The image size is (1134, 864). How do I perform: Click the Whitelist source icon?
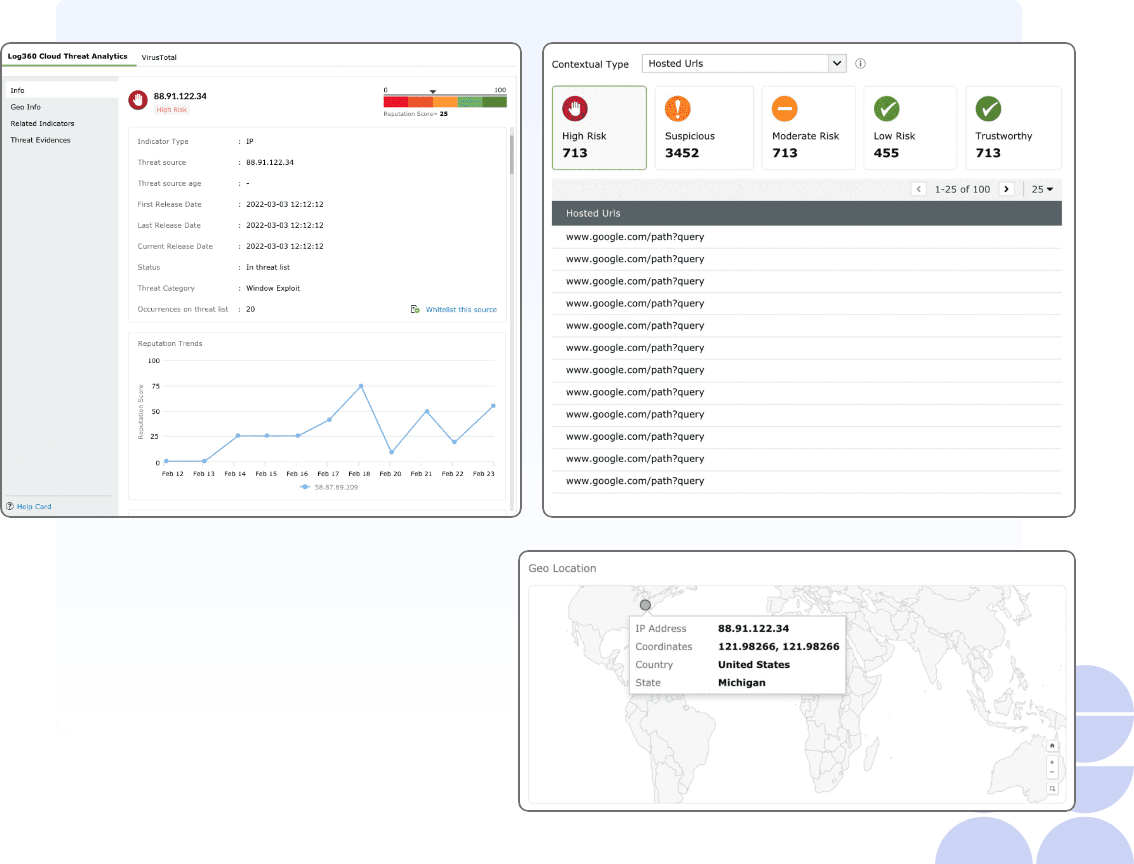tap(415, 309)
